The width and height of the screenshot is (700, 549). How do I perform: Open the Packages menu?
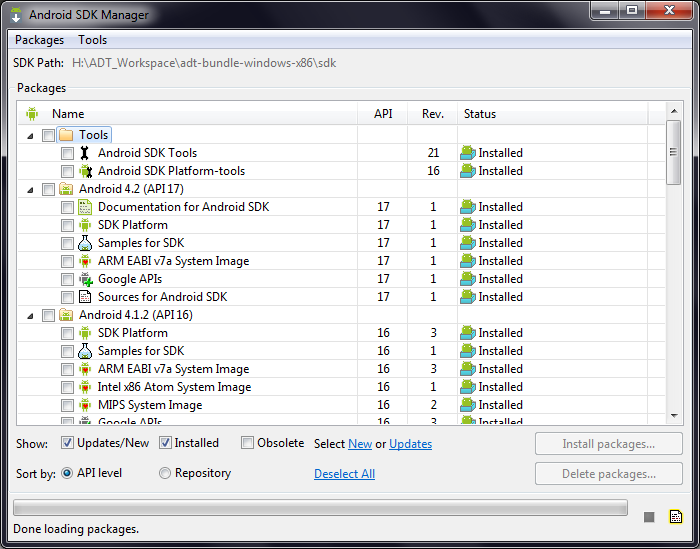(39, 40)
